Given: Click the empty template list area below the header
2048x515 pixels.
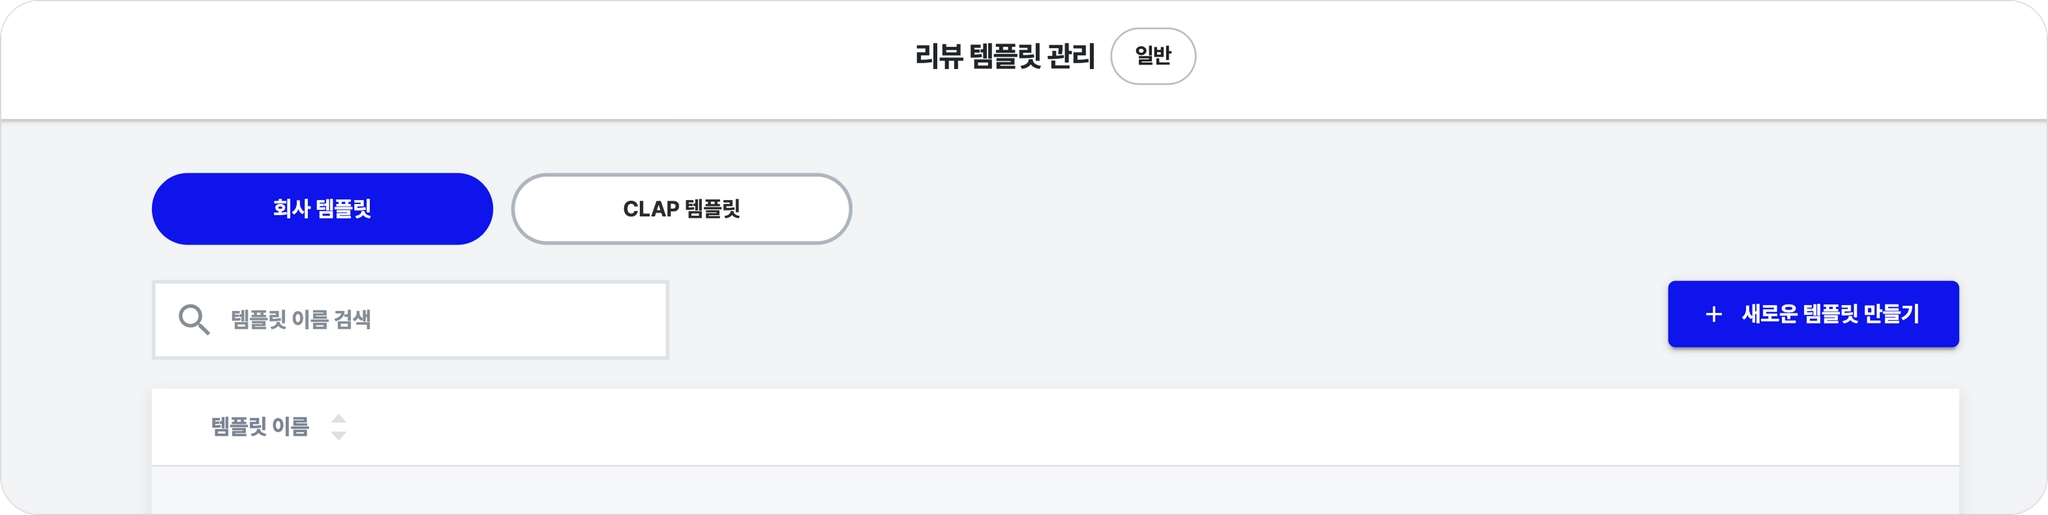Looking at the screenshot, I should pos(1055,491).
